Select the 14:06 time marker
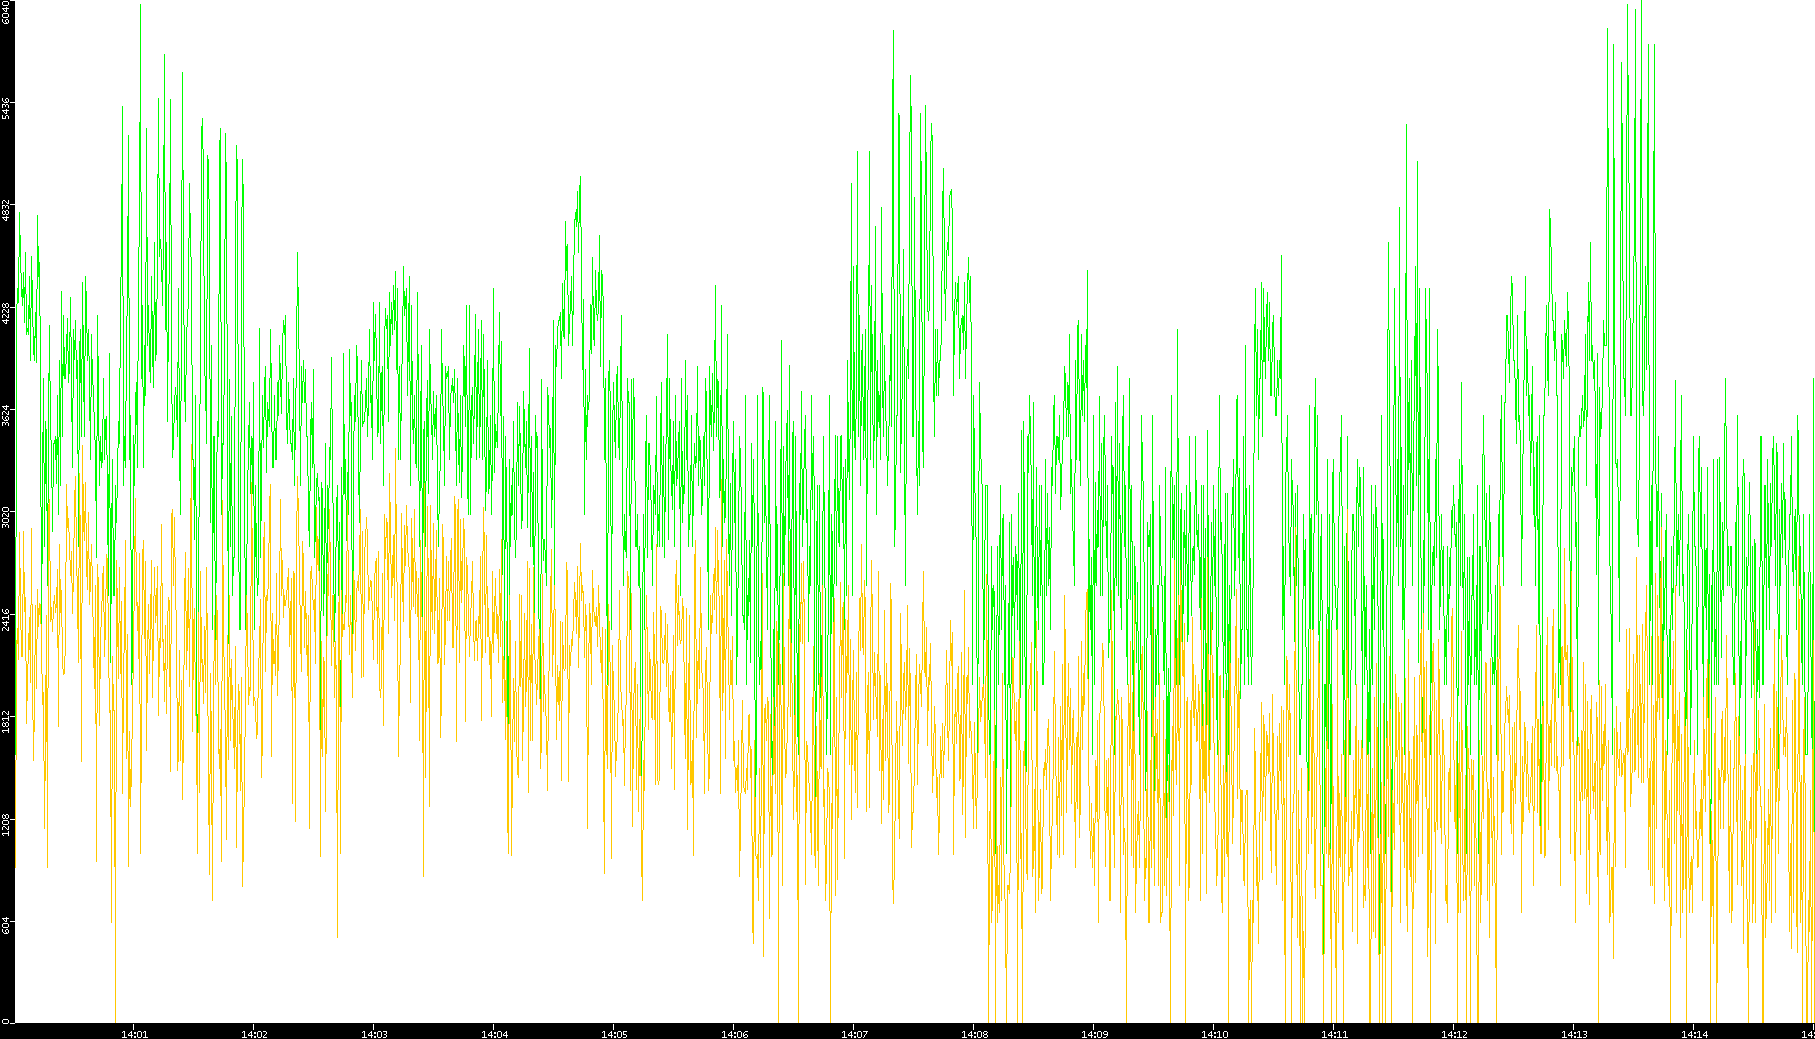This screenshot has width=1815, height=1039. point(734,1033)
